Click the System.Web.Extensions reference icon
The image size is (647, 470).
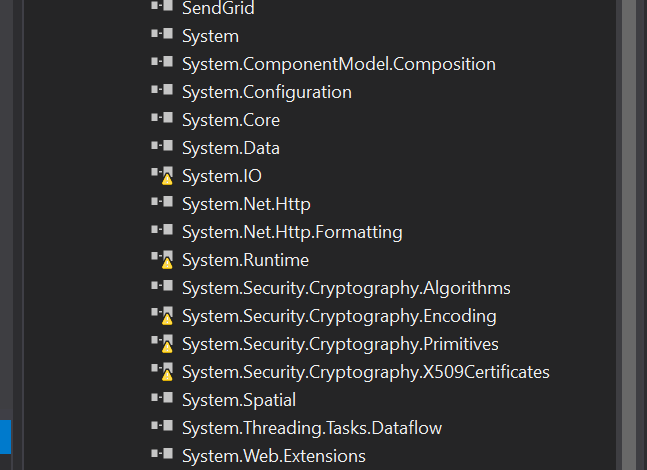pyautogui.click(x=162, y=453)
